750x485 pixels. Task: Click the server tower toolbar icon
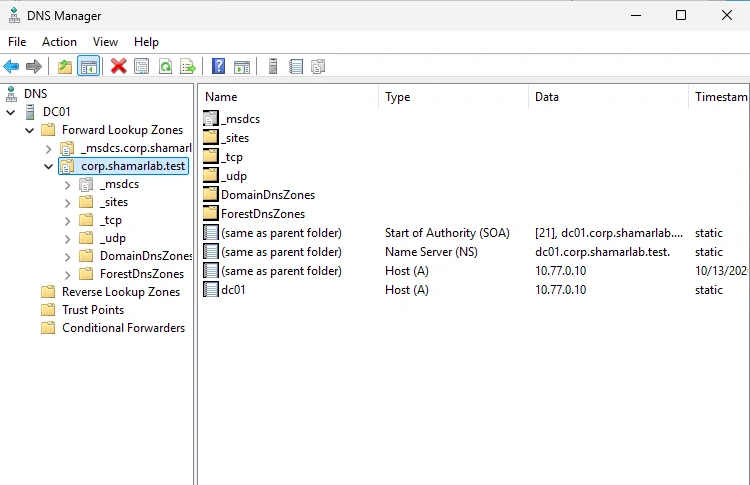pyautogui.click(x=273, y=66)
